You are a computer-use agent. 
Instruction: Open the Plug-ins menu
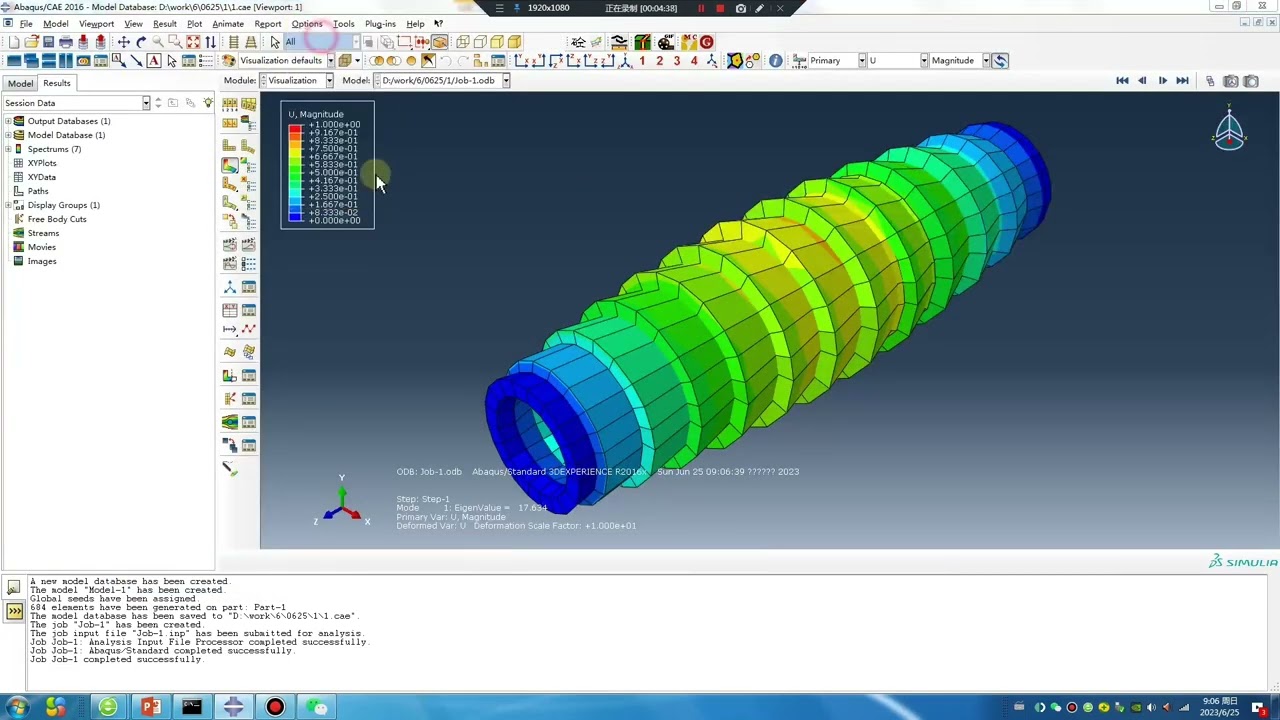pyautogui.click(x=380, y=24)
